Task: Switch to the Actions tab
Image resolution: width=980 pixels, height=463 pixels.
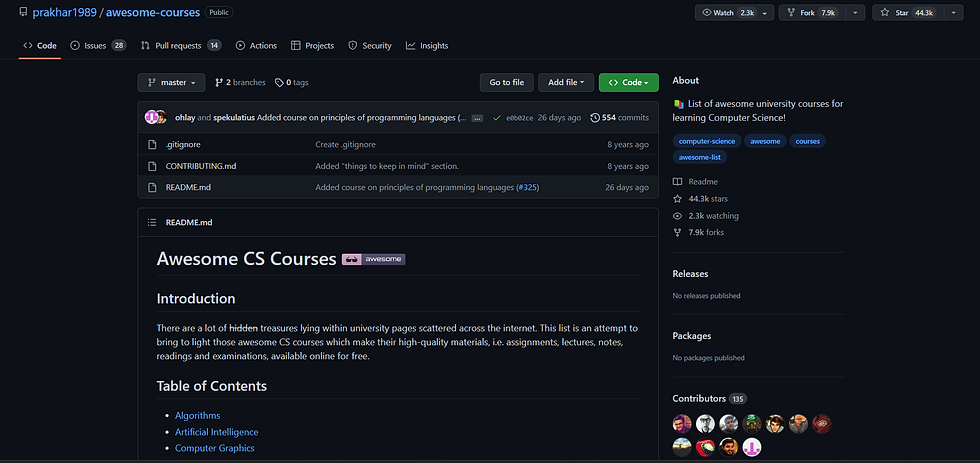Action: tap(256, 46)
